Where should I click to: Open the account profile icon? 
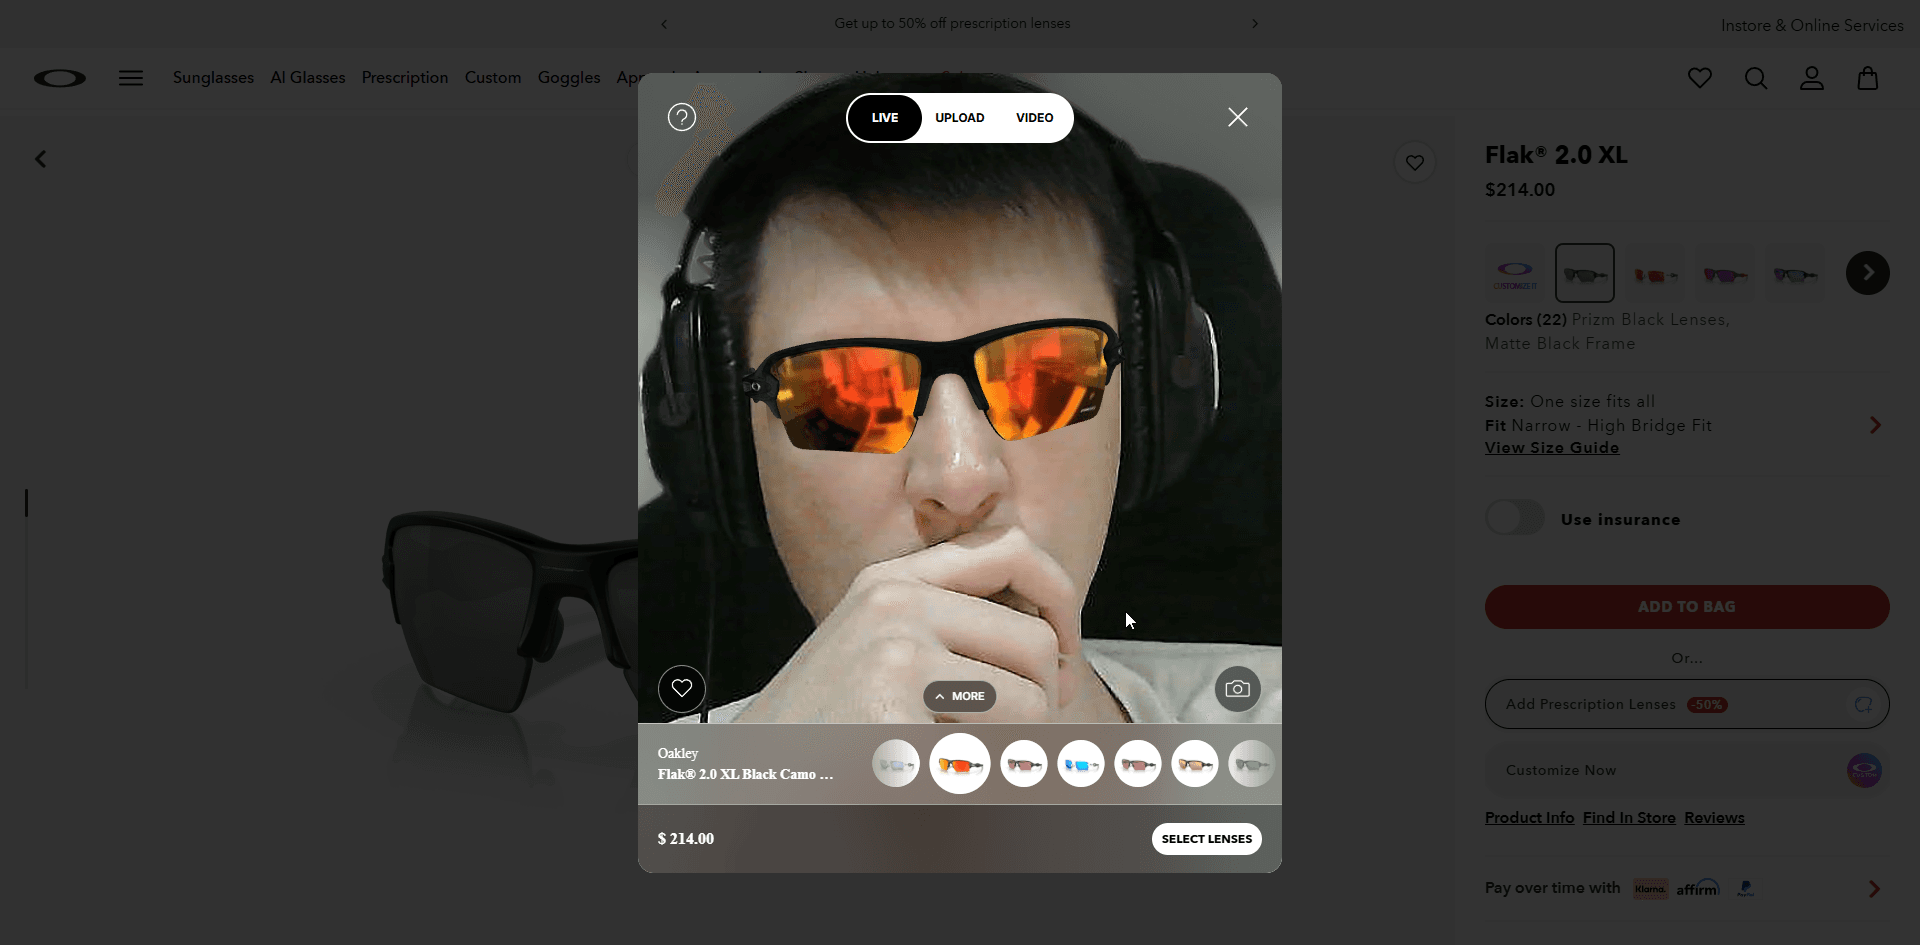[1812, 78]
